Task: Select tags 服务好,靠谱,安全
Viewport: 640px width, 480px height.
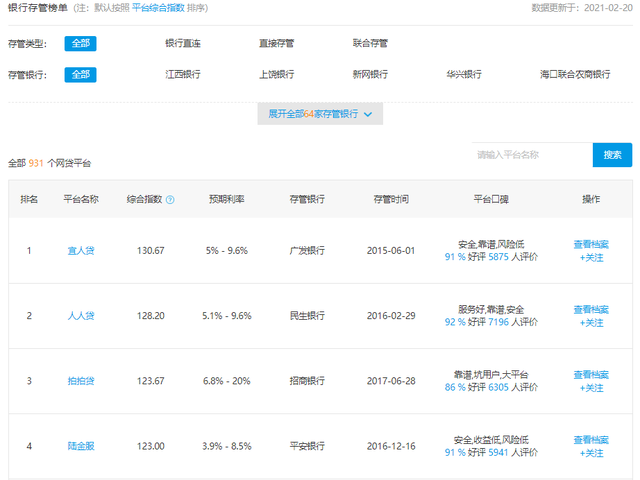Action: (491, 309)
